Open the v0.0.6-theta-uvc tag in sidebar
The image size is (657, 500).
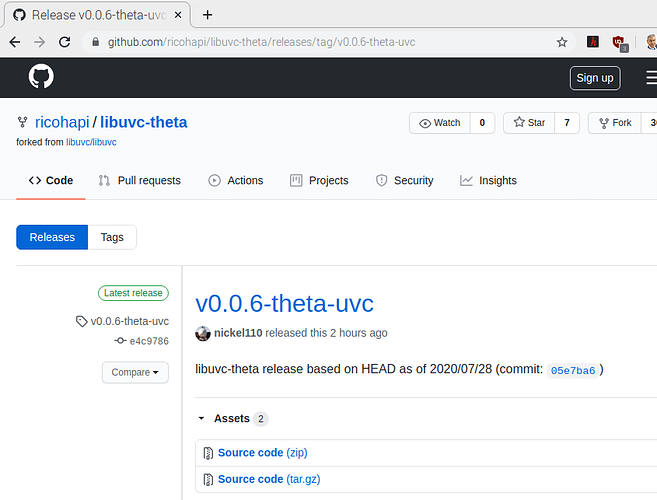(x=129, y=321)
